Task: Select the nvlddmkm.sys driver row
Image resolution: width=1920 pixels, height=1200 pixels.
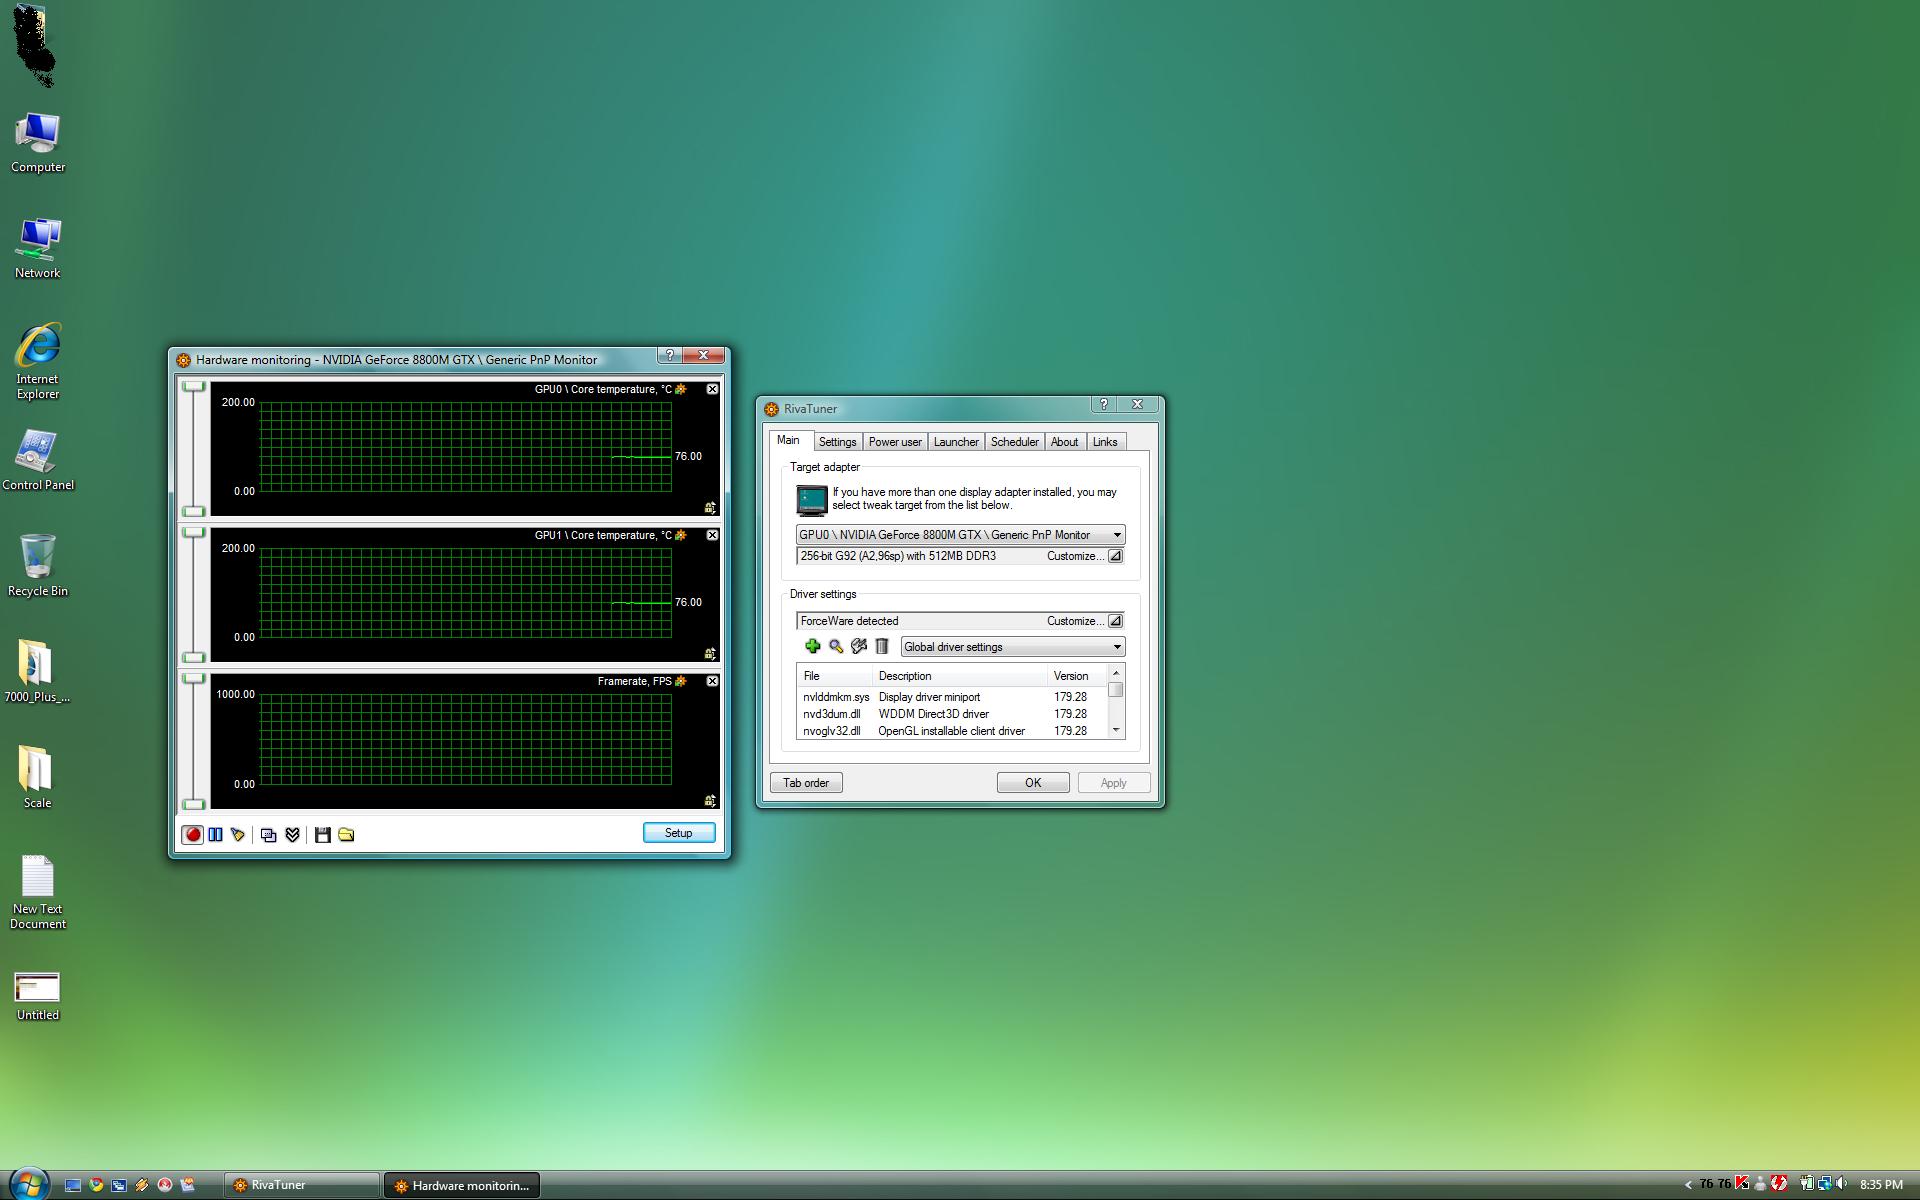Action: point(952,697)
